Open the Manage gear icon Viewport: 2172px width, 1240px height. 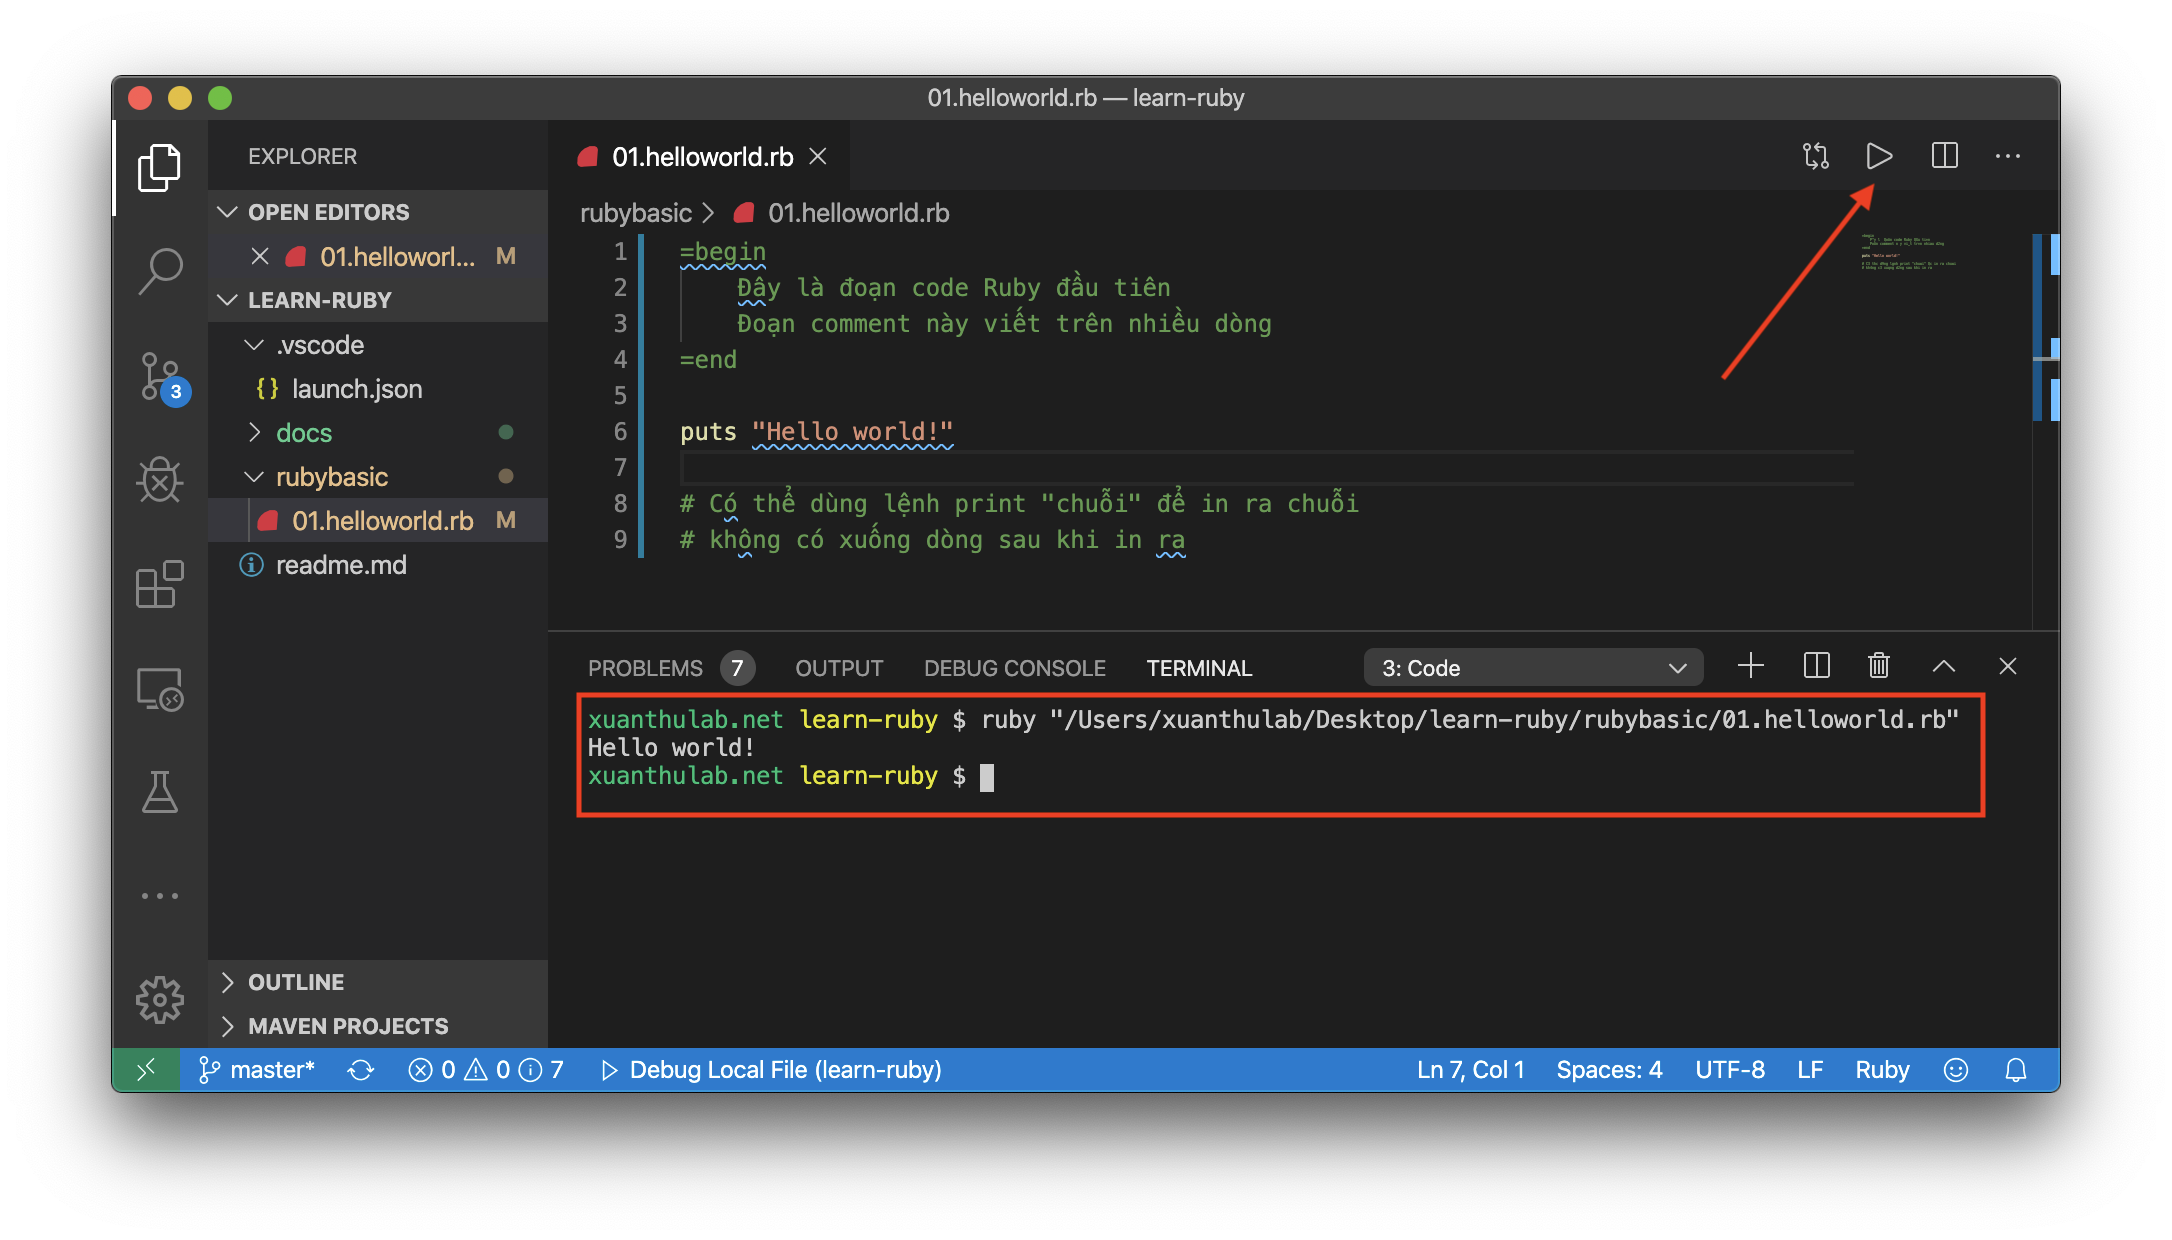tap(160, 999)
